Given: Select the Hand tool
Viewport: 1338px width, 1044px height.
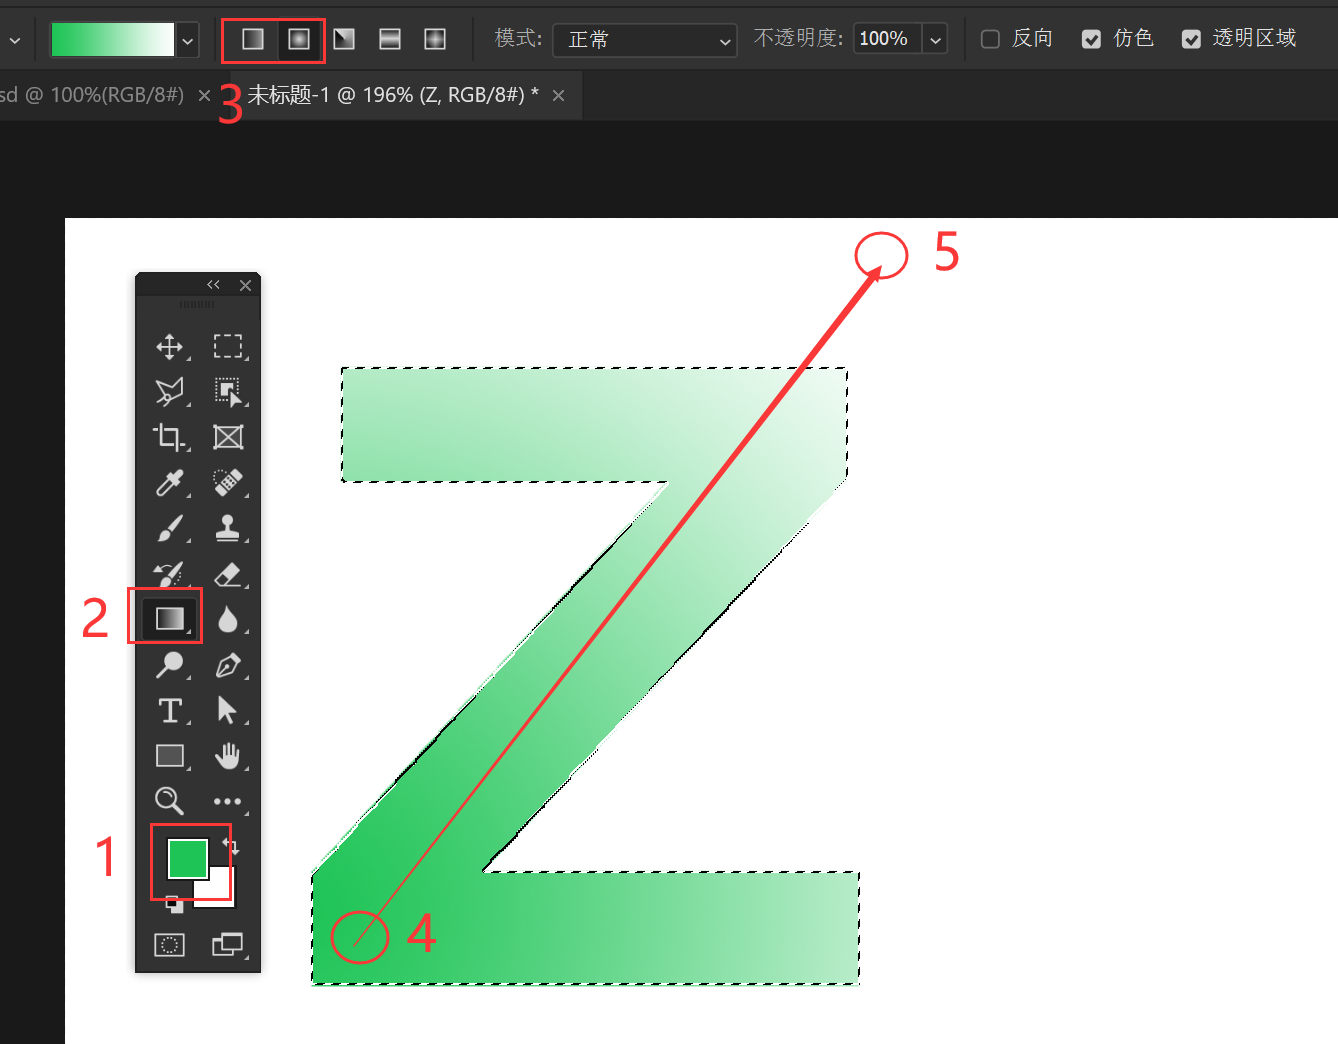Looking at the screenshot, I should tap(228, 756).
